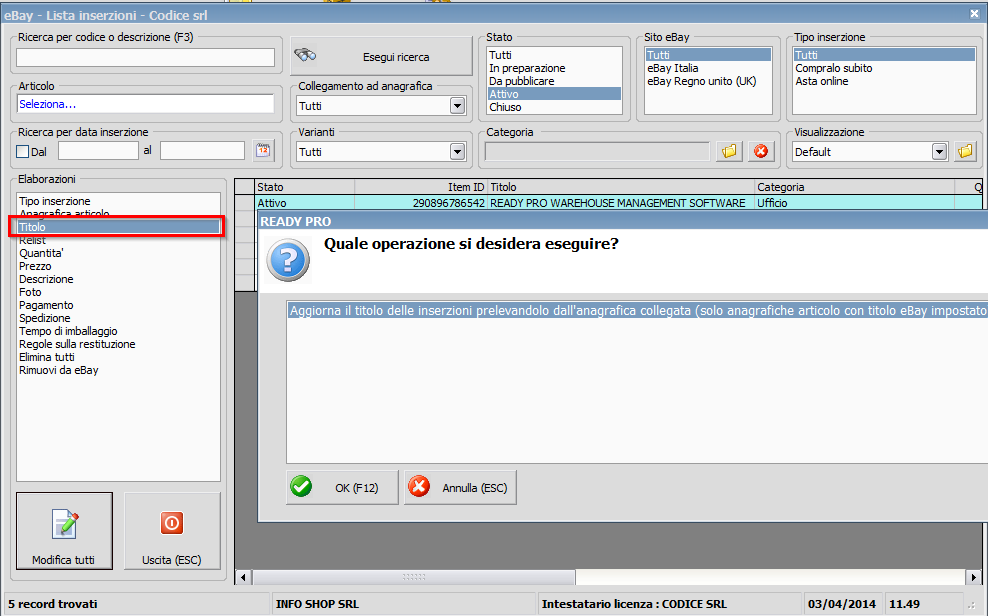Screen dimensions: 988x616
Task: Expand the Collegamento ad anagrafica dropdown
Action: [x=457, y=106]
